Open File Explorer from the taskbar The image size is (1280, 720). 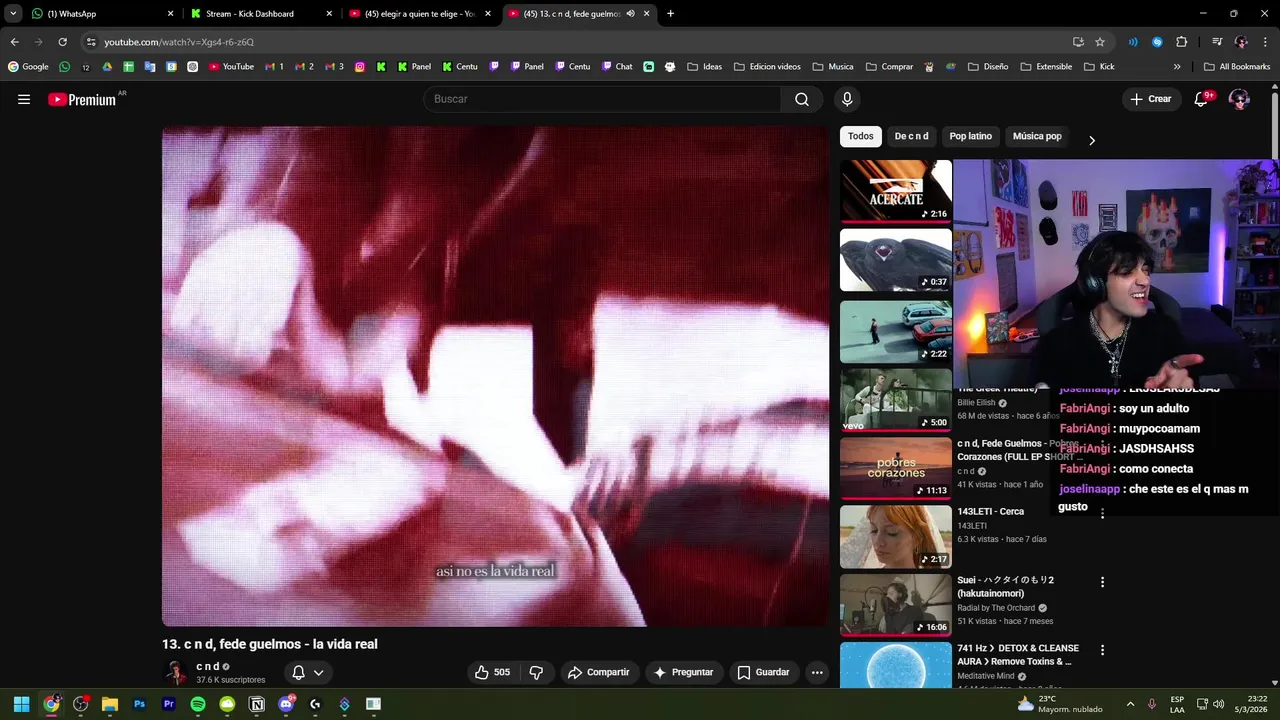coord(110,704)
